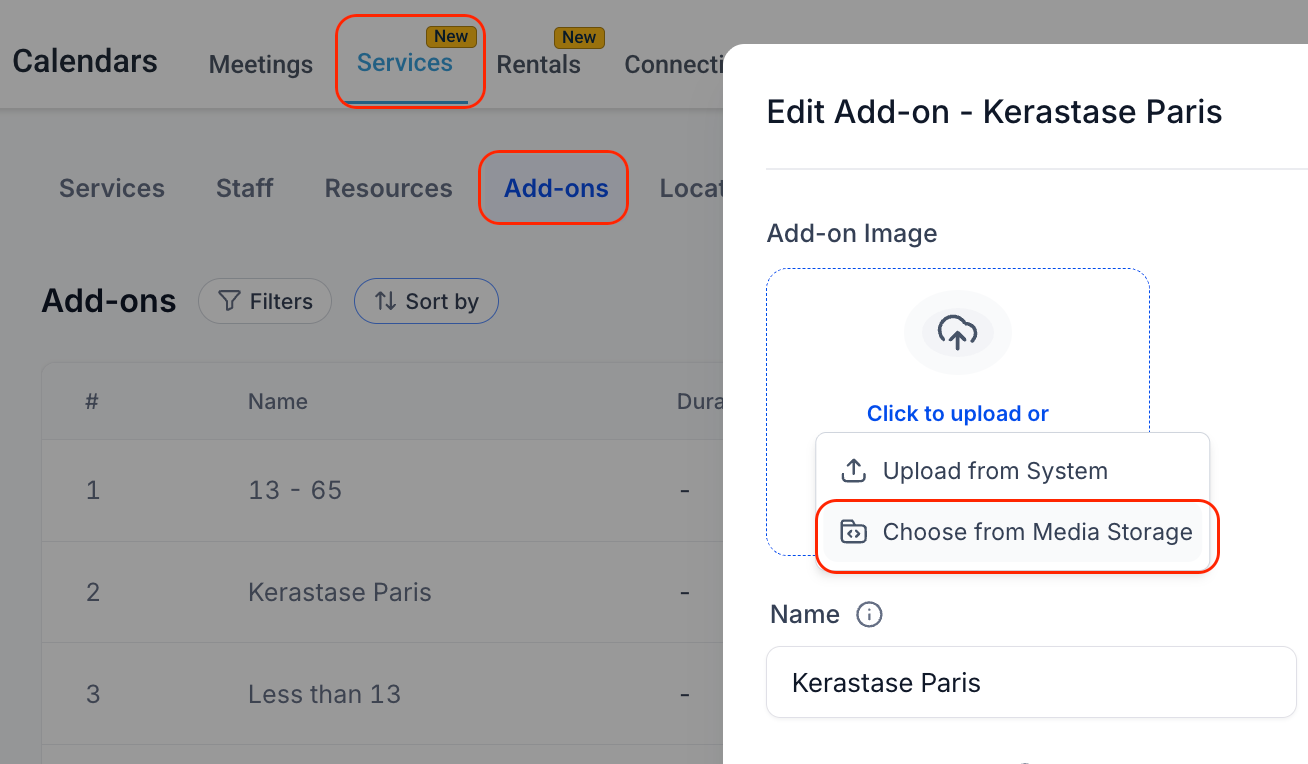1308x764 pixels.
Task: Open the Resources sub-tab
Action: point(388,188)
